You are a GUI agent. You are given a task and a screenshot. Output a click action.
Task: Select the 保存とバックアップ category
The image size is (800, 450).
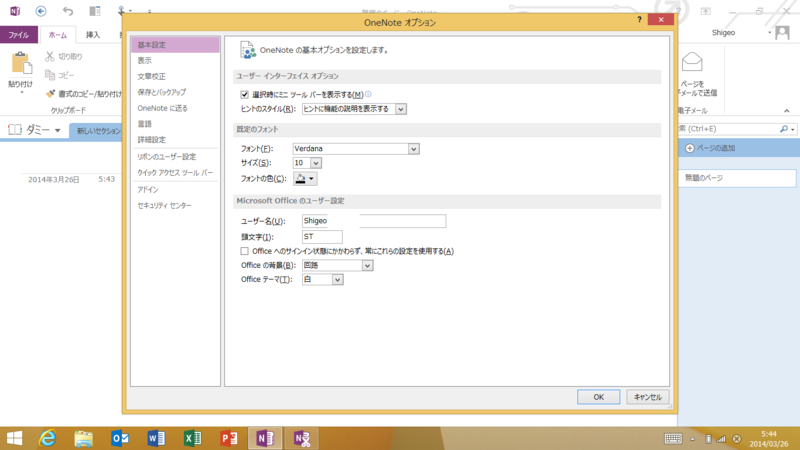coord(175,92)
